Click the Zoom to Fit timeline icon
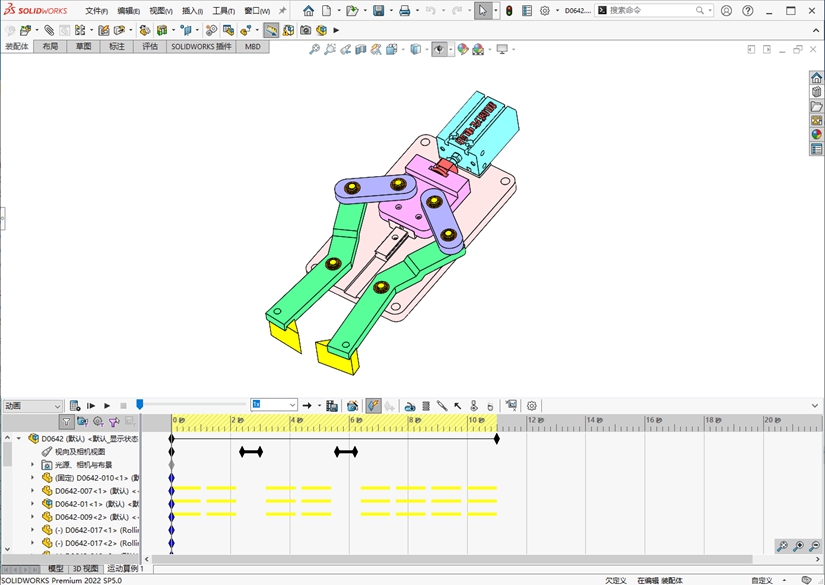This screenshot has width=825, height=585. coord(782,546)
